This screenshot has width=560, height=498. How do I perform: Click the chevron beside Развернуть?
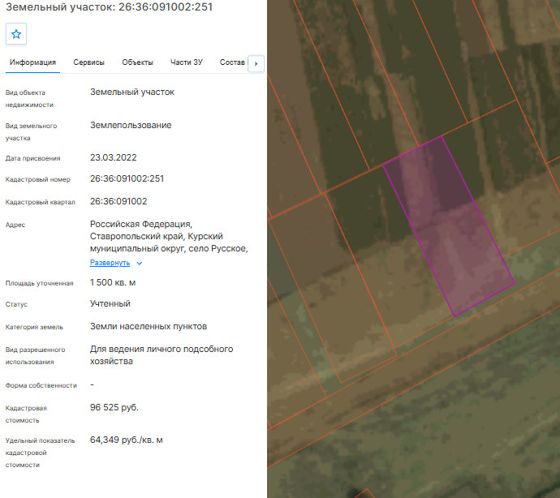pyautogui.click(x=139, y=263)
